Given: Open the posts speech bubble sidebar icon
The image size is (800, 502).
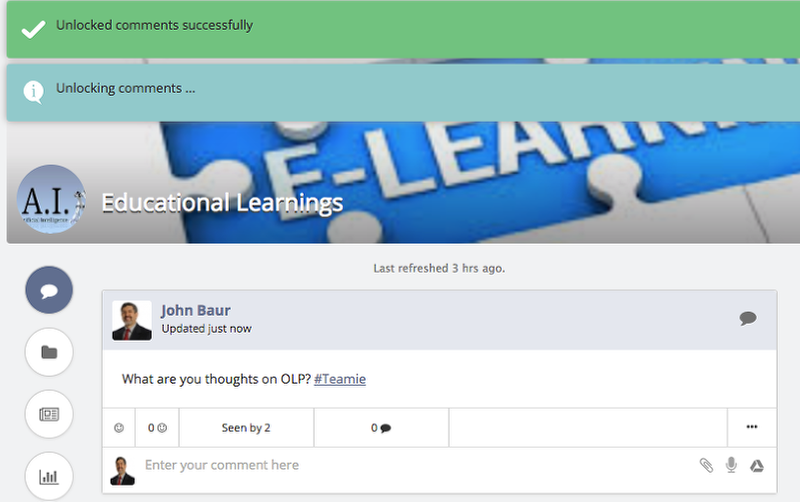Looking at the screenshot, I should tap(49, 290).
